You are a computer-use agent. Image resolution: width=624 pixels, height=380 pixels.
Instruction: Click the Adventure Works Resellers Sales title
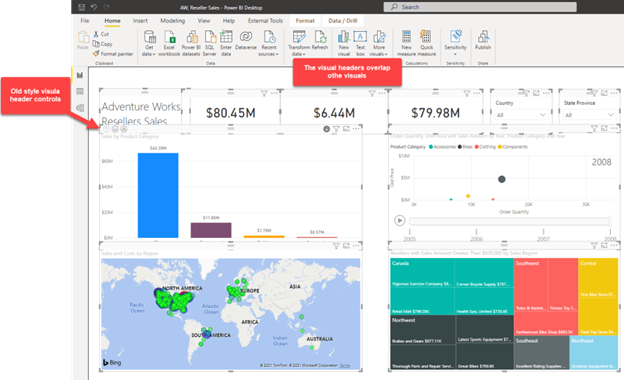tap(141, 113)
